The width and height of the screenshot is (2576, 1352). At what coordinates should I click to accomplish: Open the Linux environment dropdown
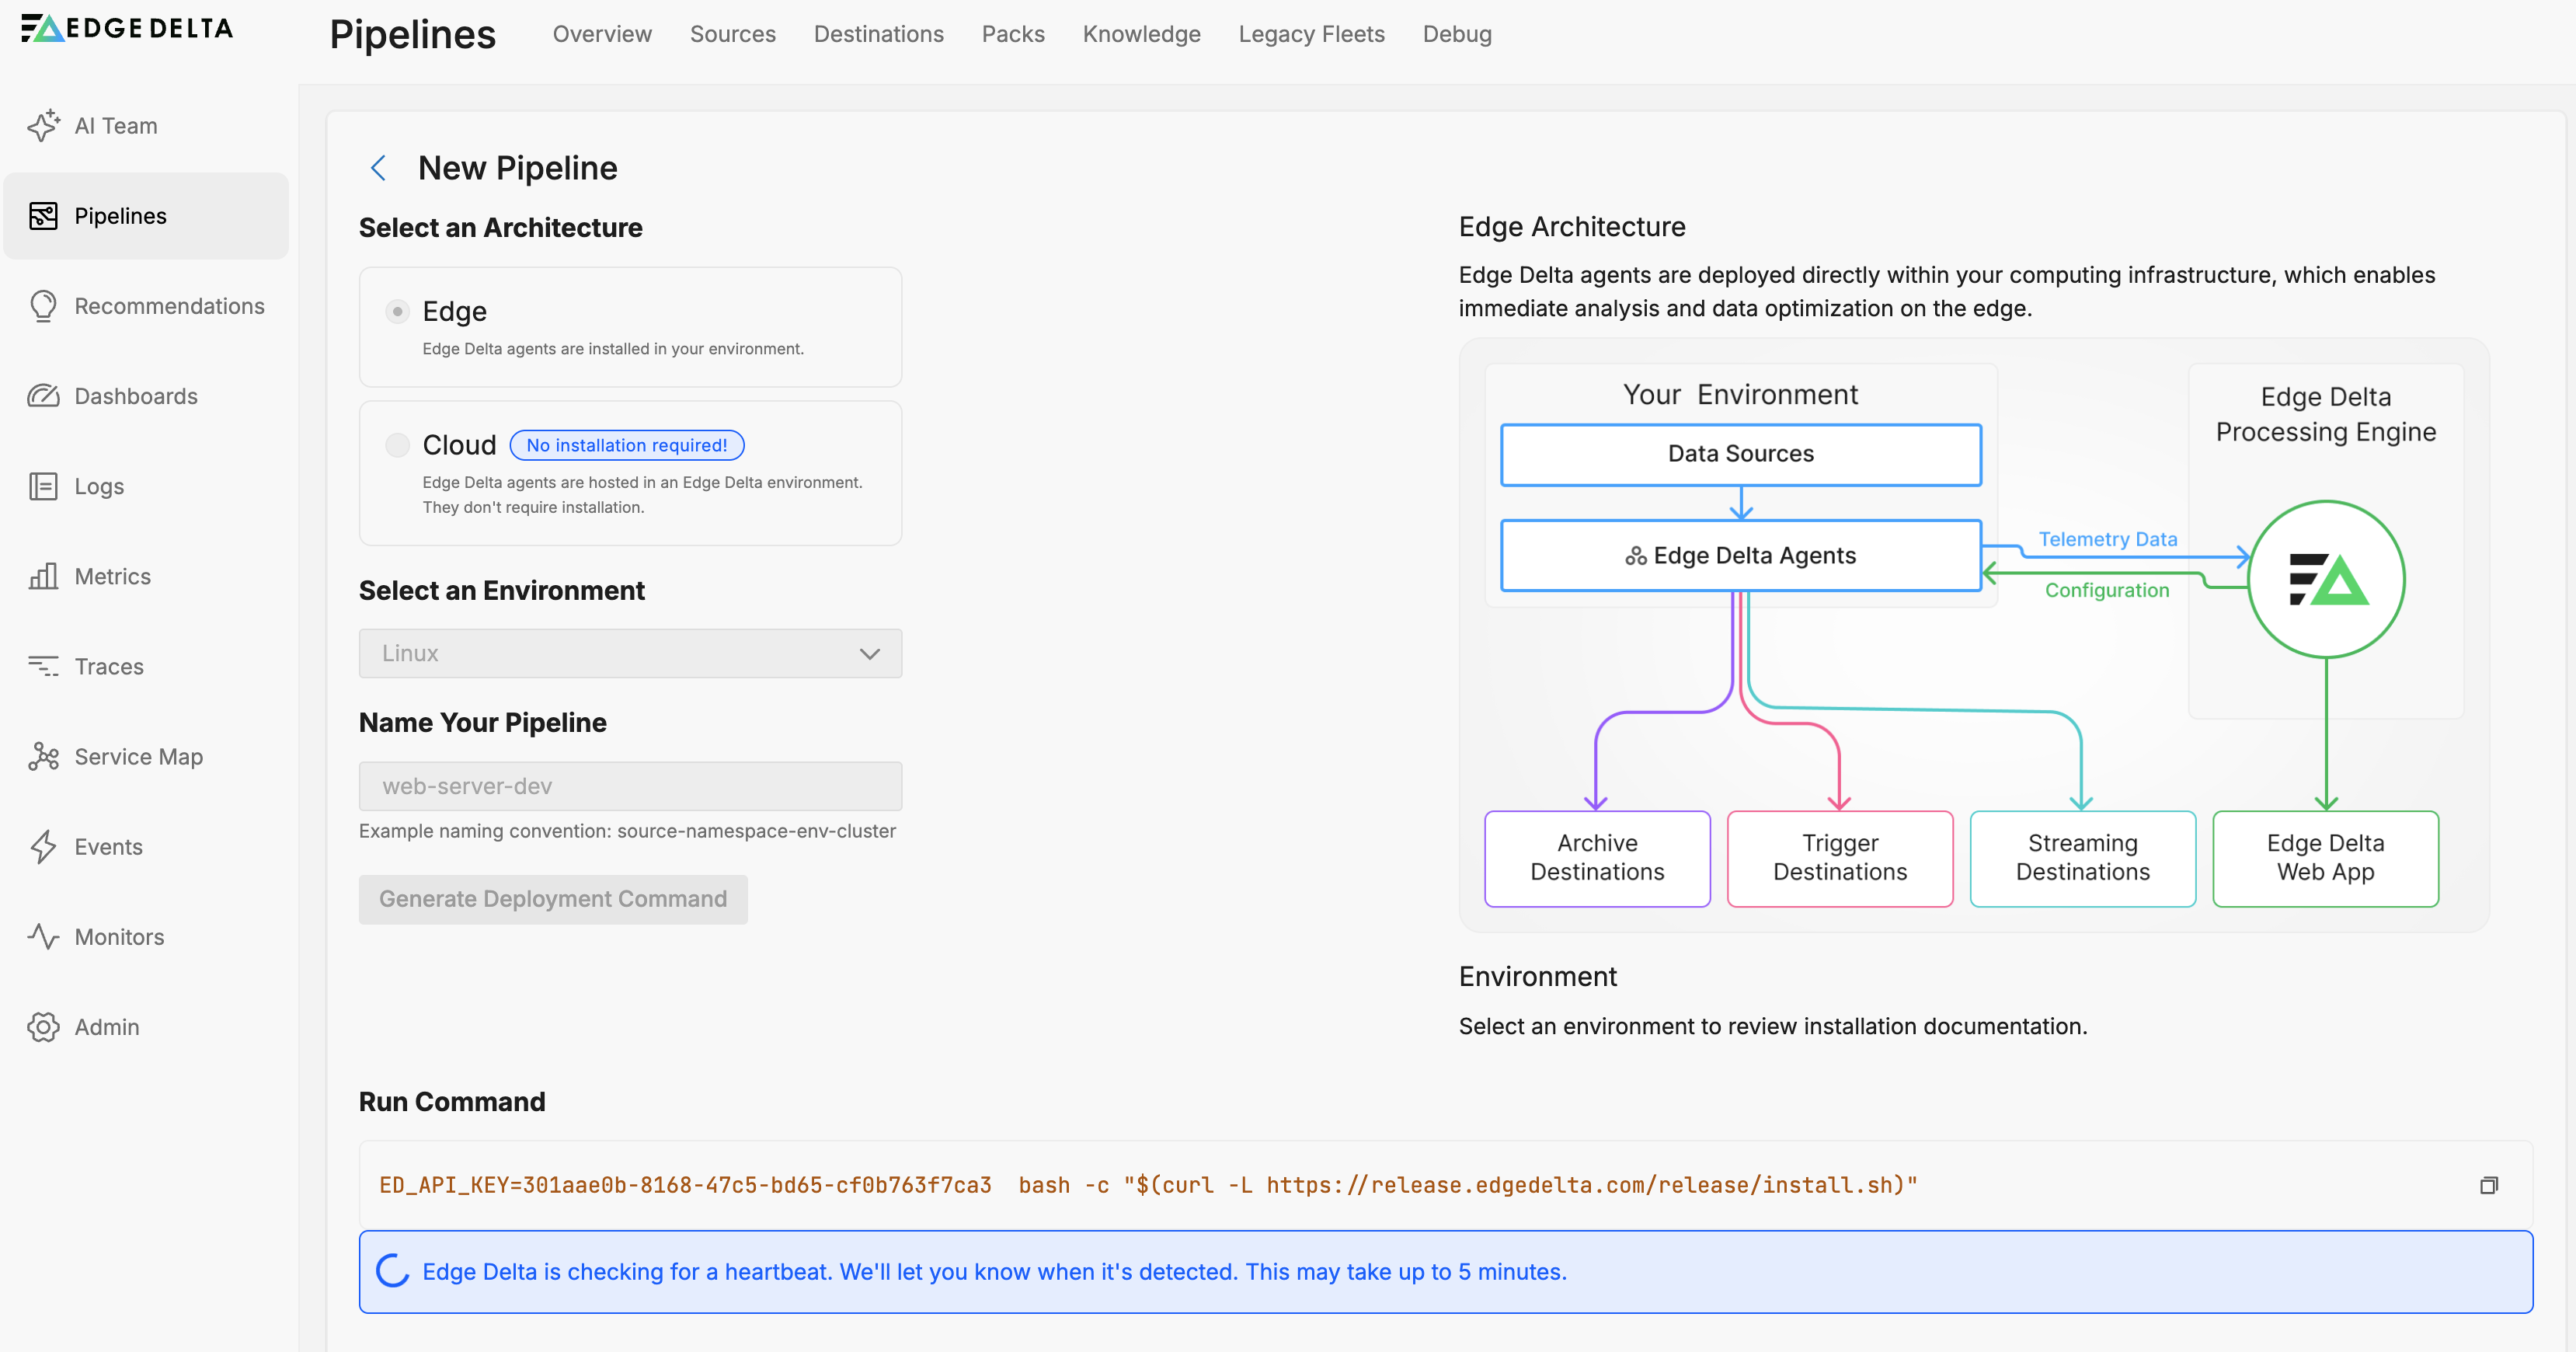pyautogui.click(x=630, y=653)
